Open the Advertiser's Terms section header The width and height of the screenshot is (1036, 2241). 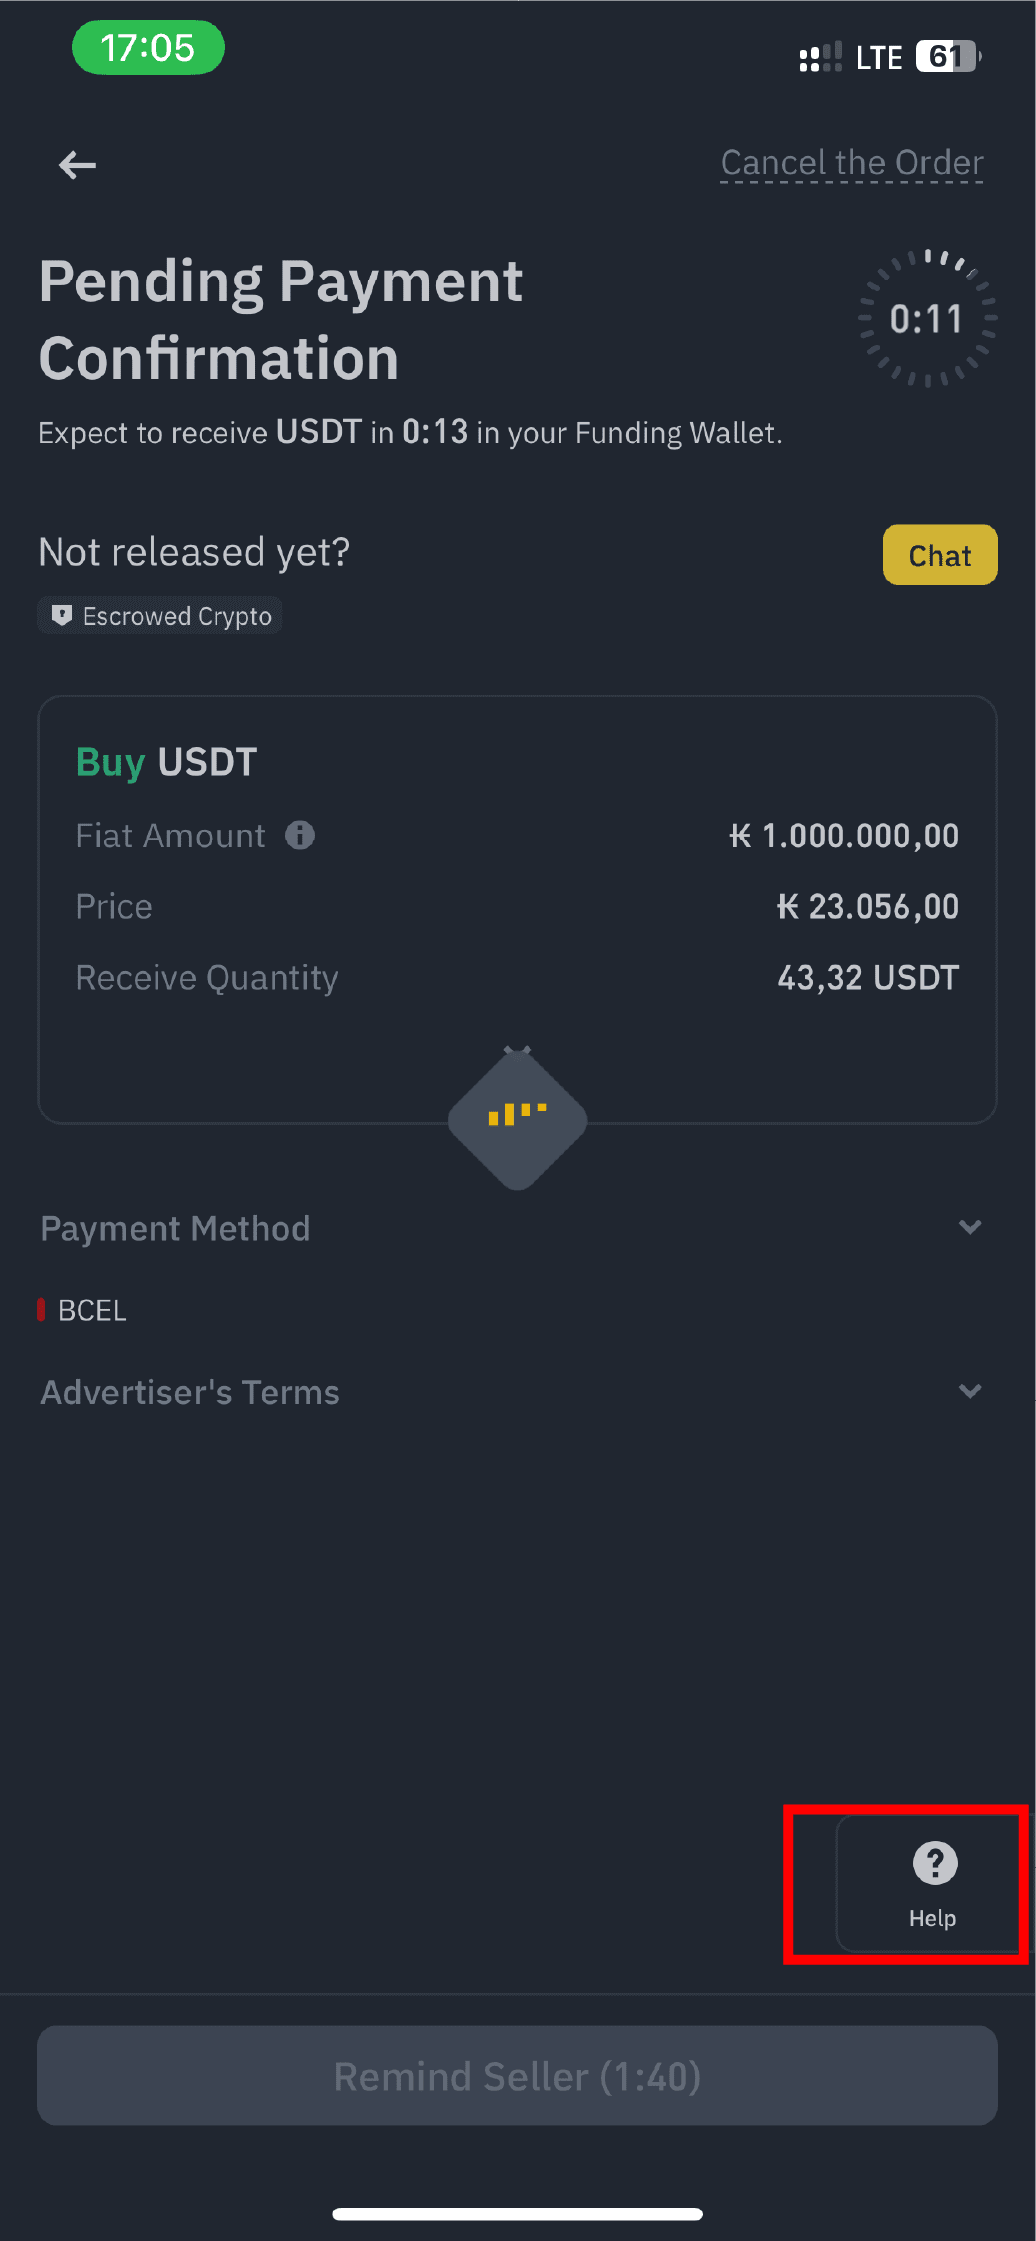190,1392
